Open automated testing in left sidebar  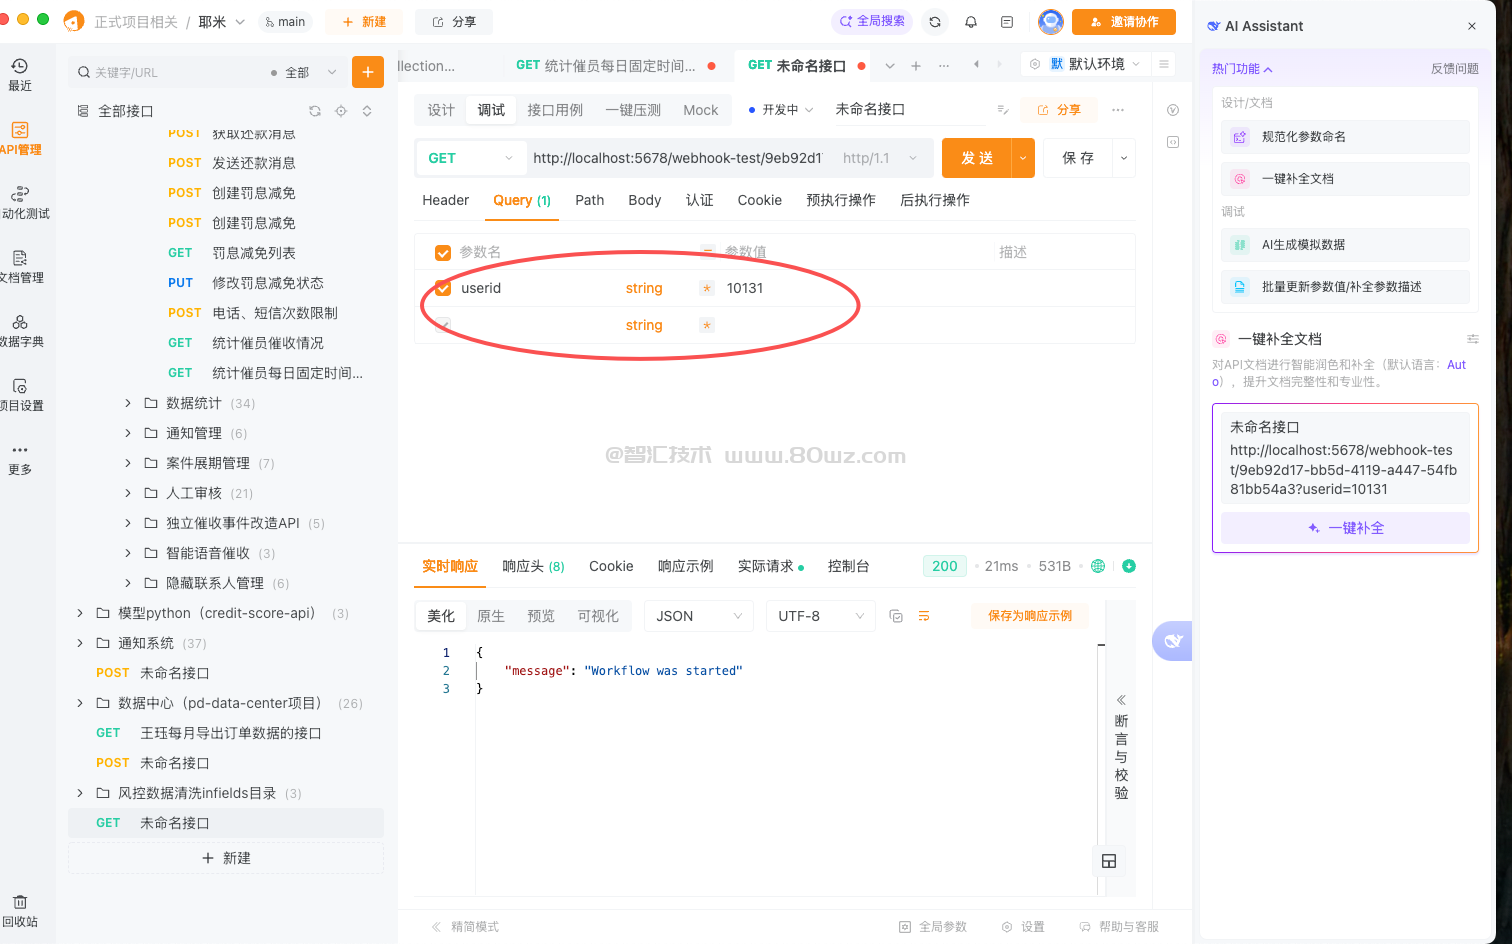click(x=20, y=202)
